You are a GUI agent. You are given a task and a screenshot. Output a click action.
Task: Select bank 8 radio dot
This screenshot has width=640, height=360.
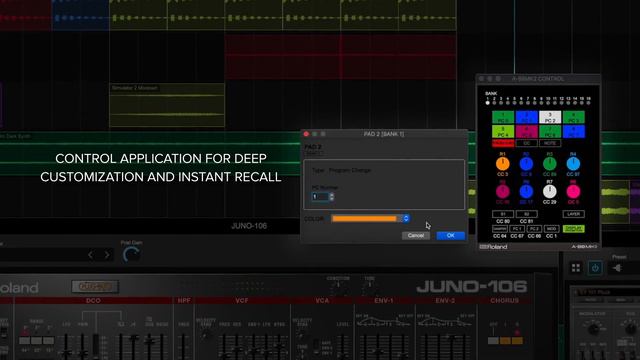click(x=535, y=103)
